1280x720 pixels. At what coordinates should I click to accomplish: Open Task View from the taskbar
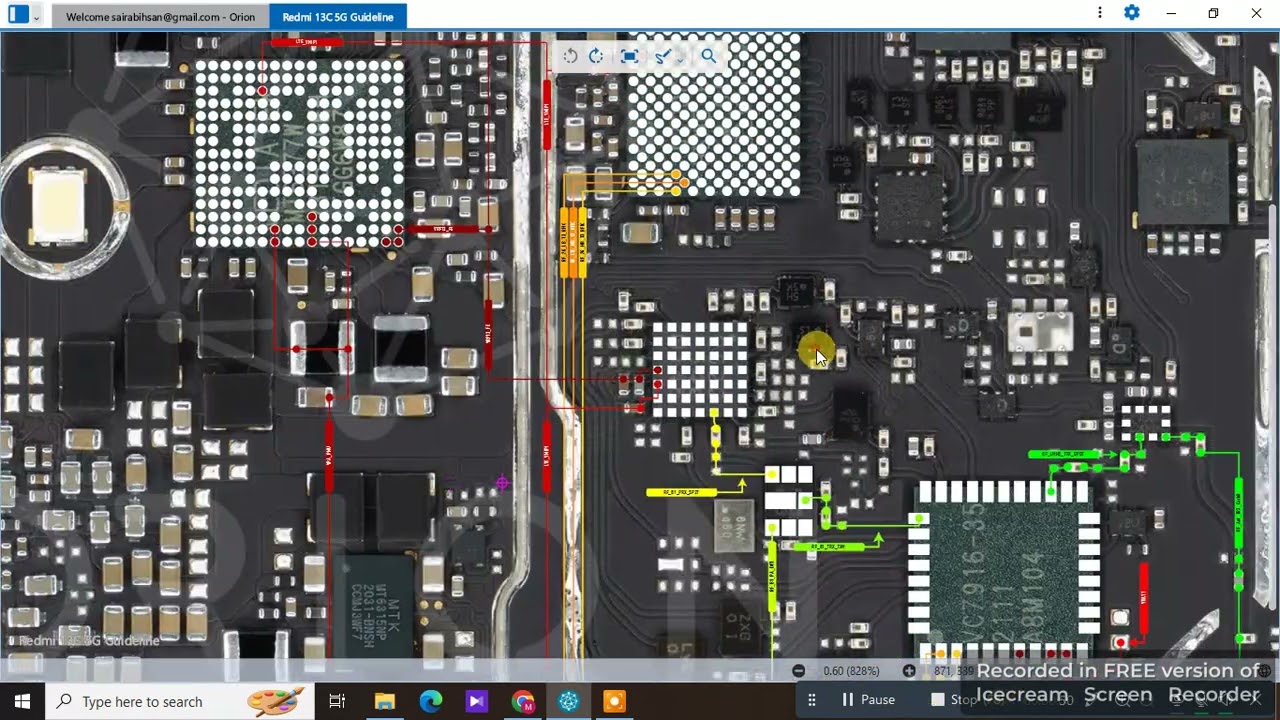click(337, 701)
